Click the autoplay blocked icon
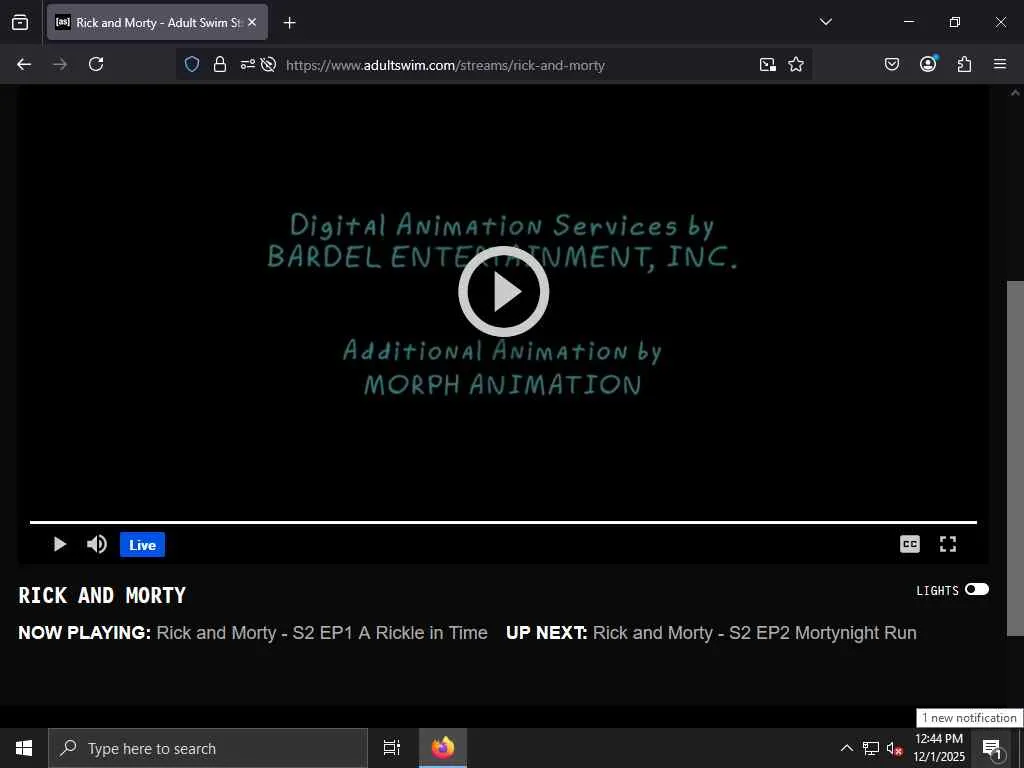1024x768 pixels. tap(268, 65)
